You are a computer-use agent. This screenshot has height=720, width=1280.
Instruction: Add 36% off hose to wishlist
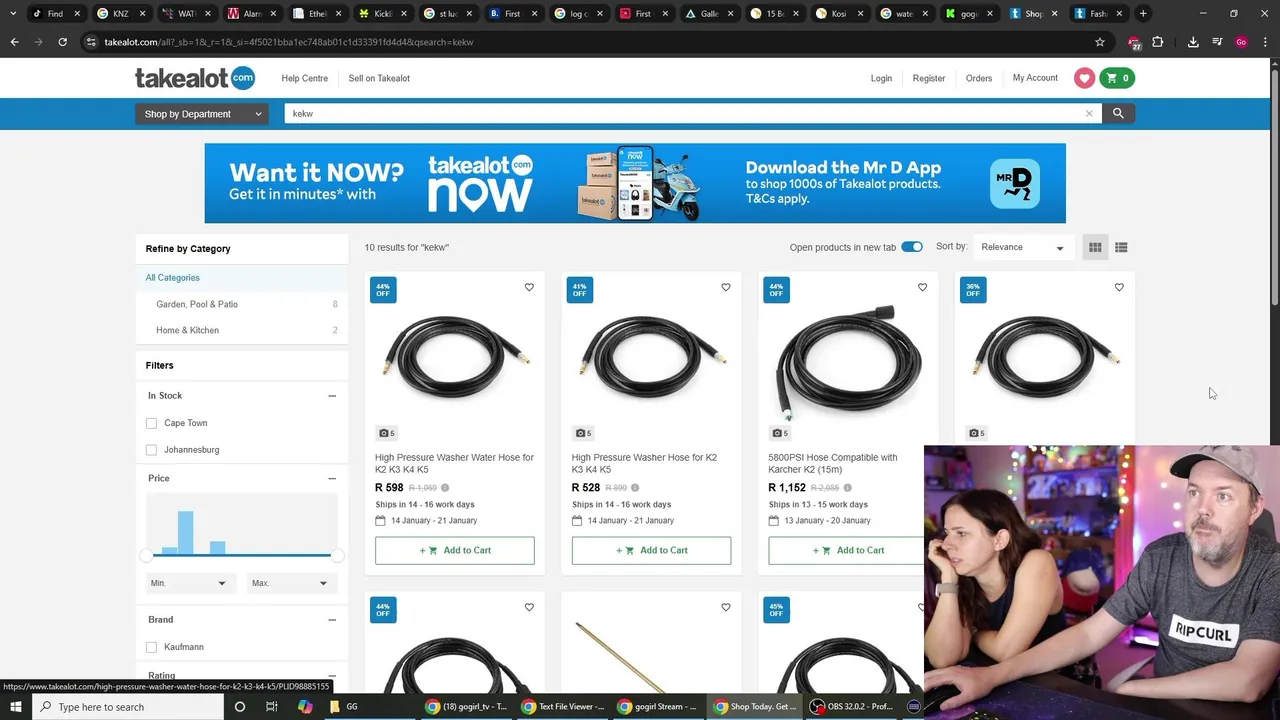pyautogui.click(x=1119, y=287)
